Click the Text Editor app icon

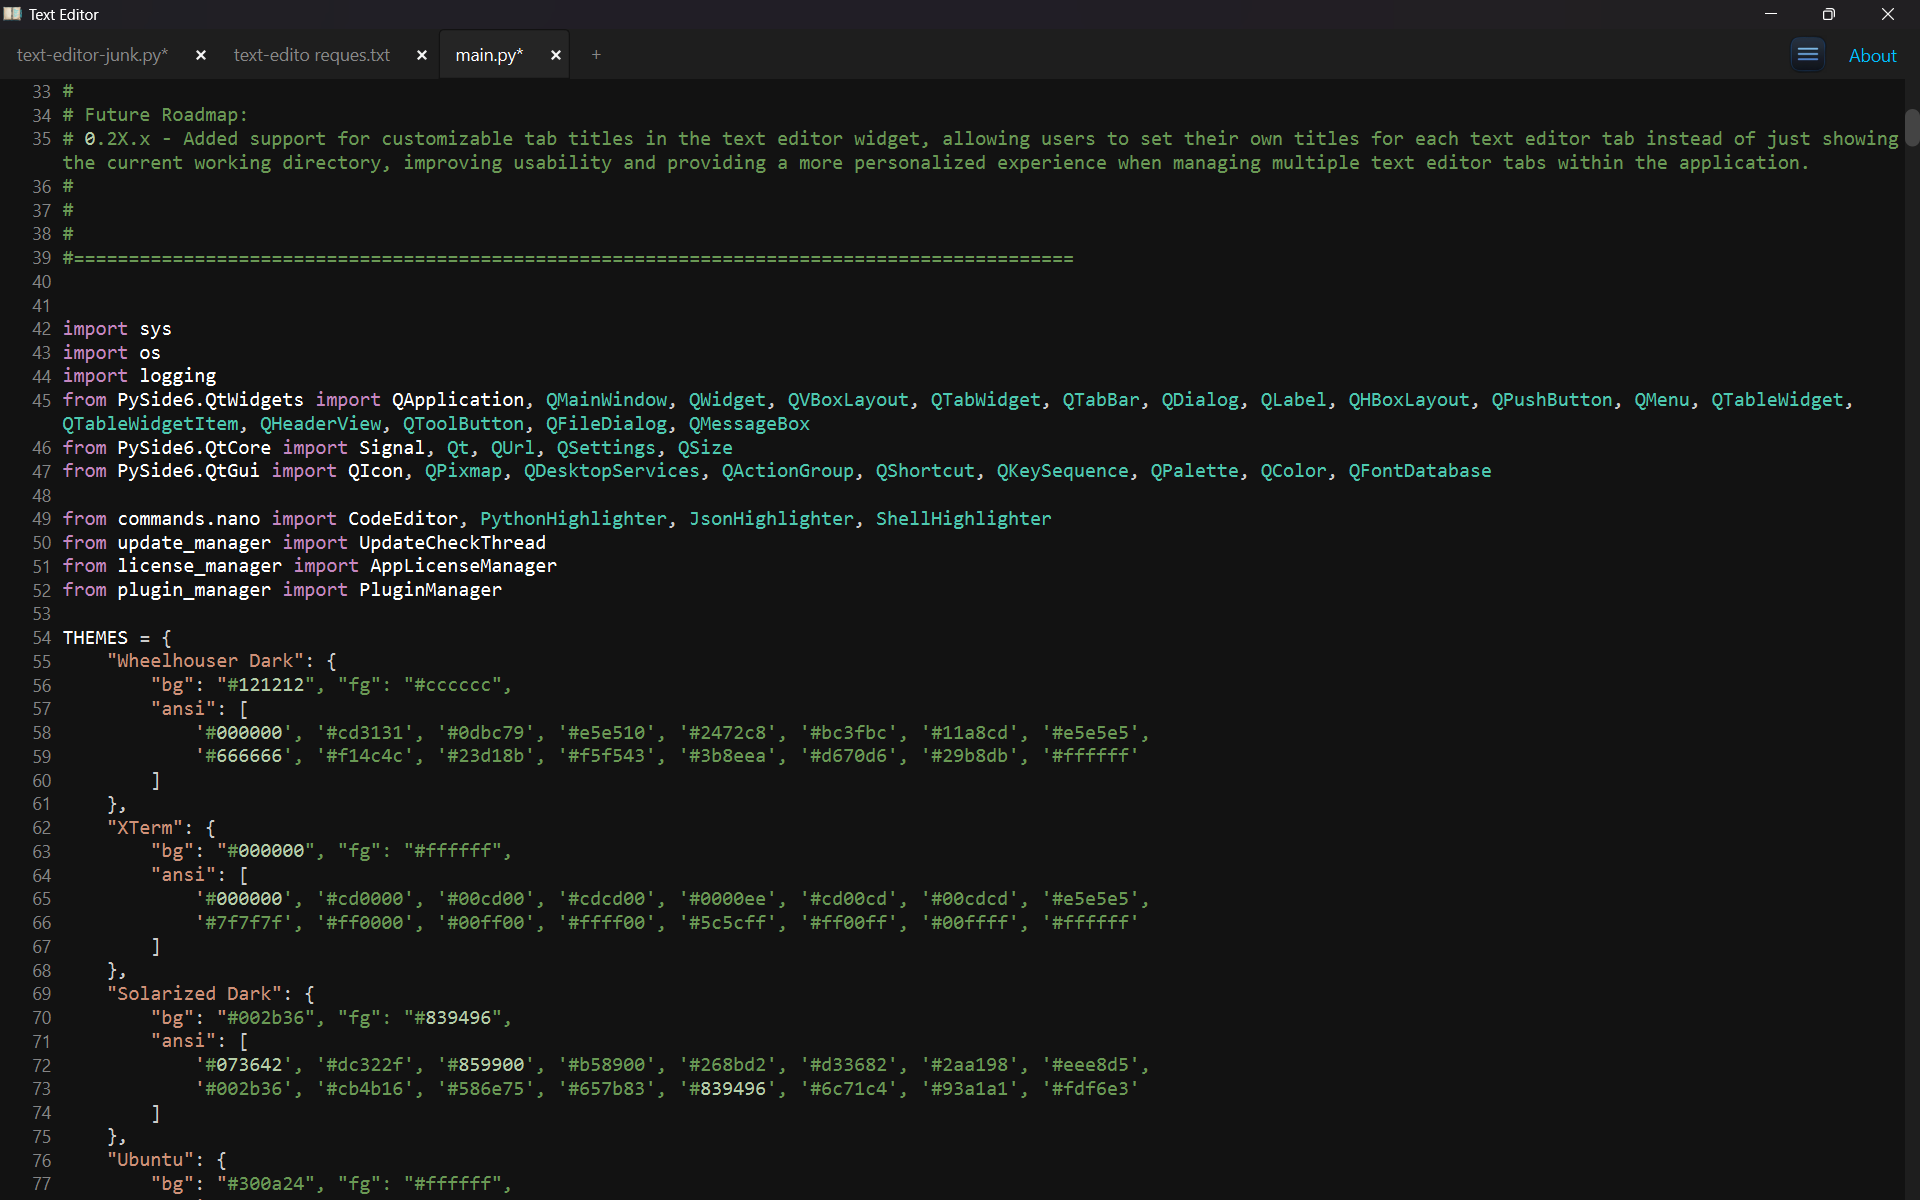click(x=12, y=14)
